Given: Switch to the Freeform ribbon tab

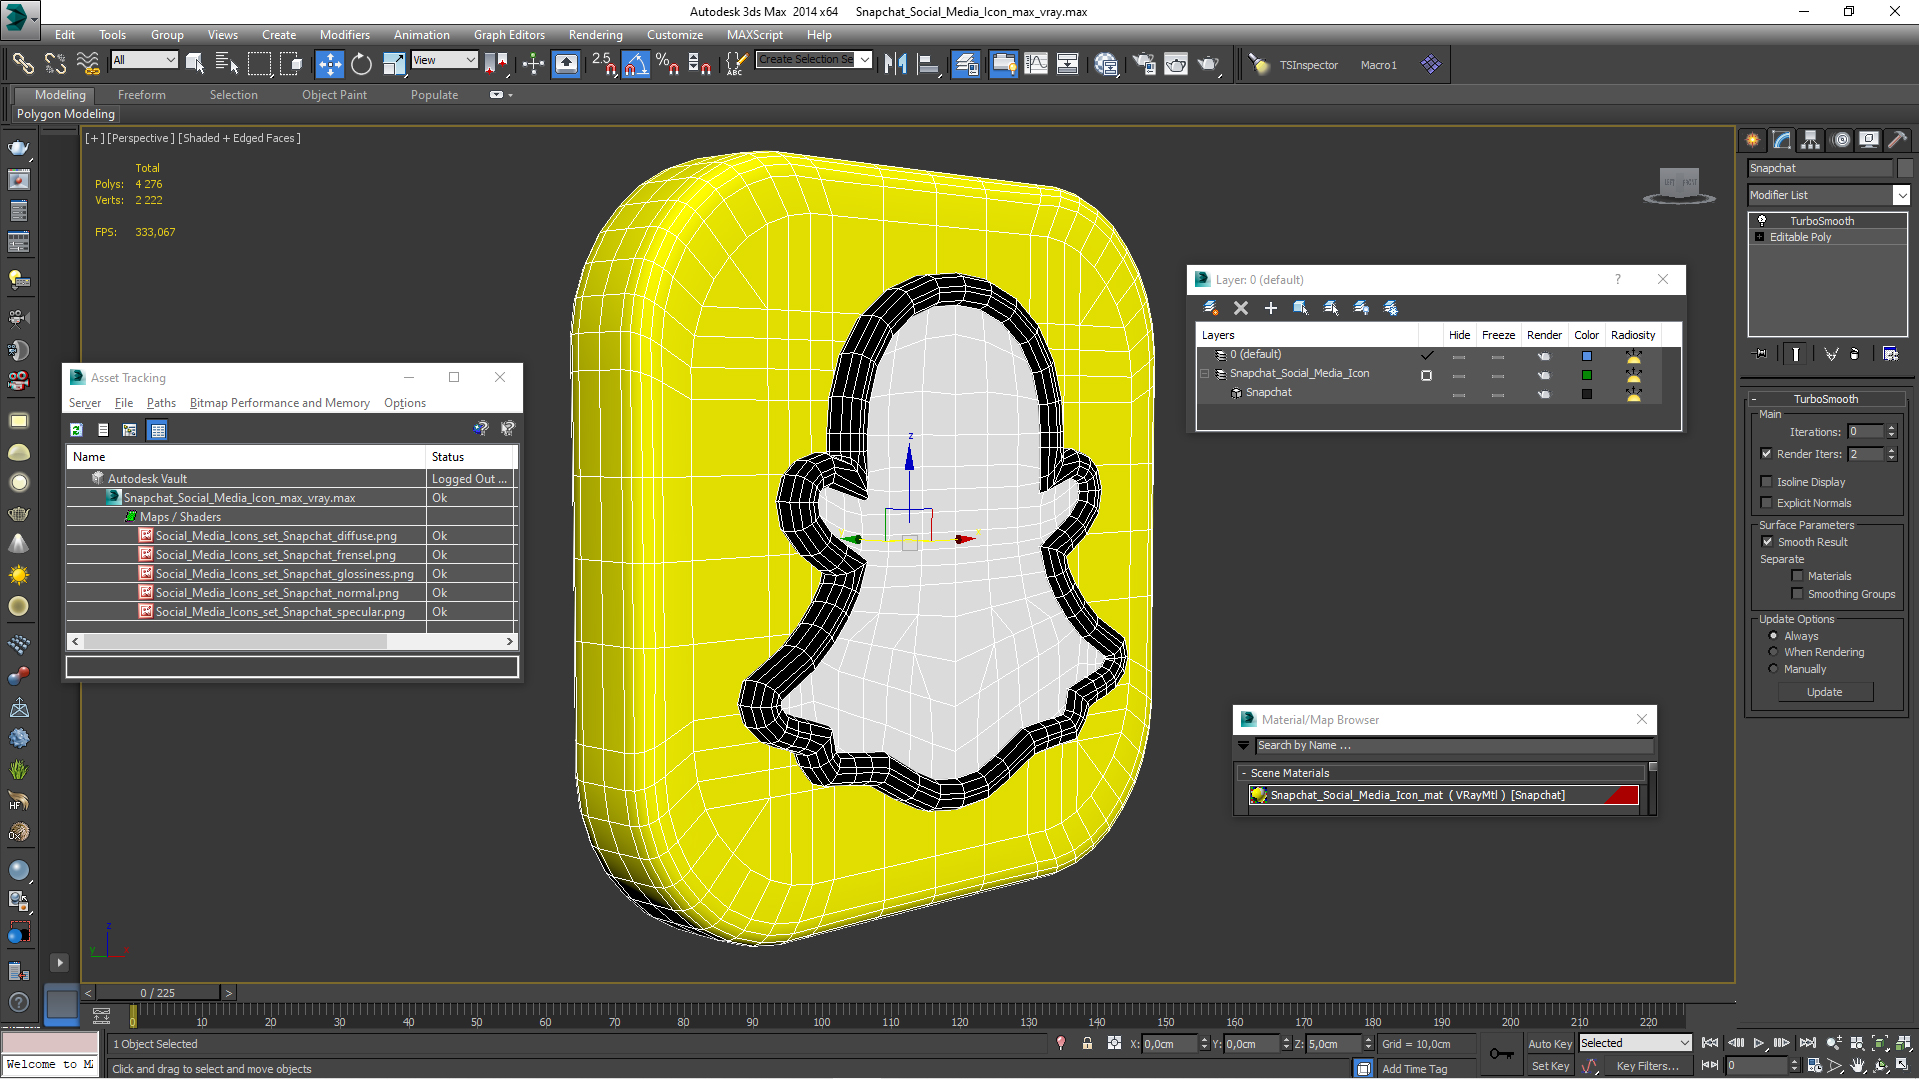Looking at the screenshot, I should [142, 95].
